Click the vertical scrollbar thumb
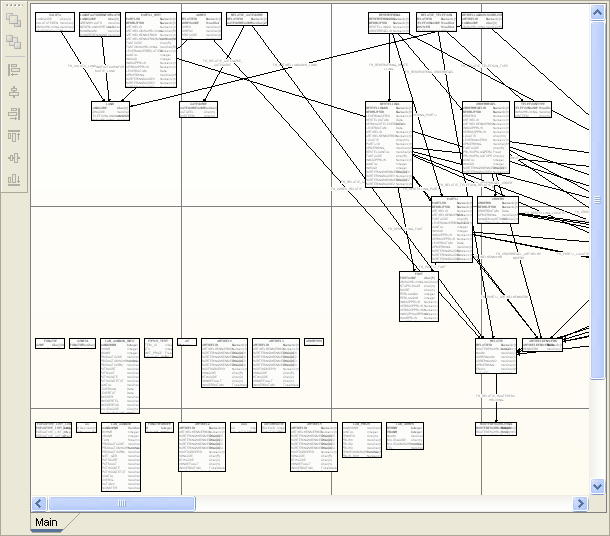Screen dimensions: 610x536 click(598, 200)
